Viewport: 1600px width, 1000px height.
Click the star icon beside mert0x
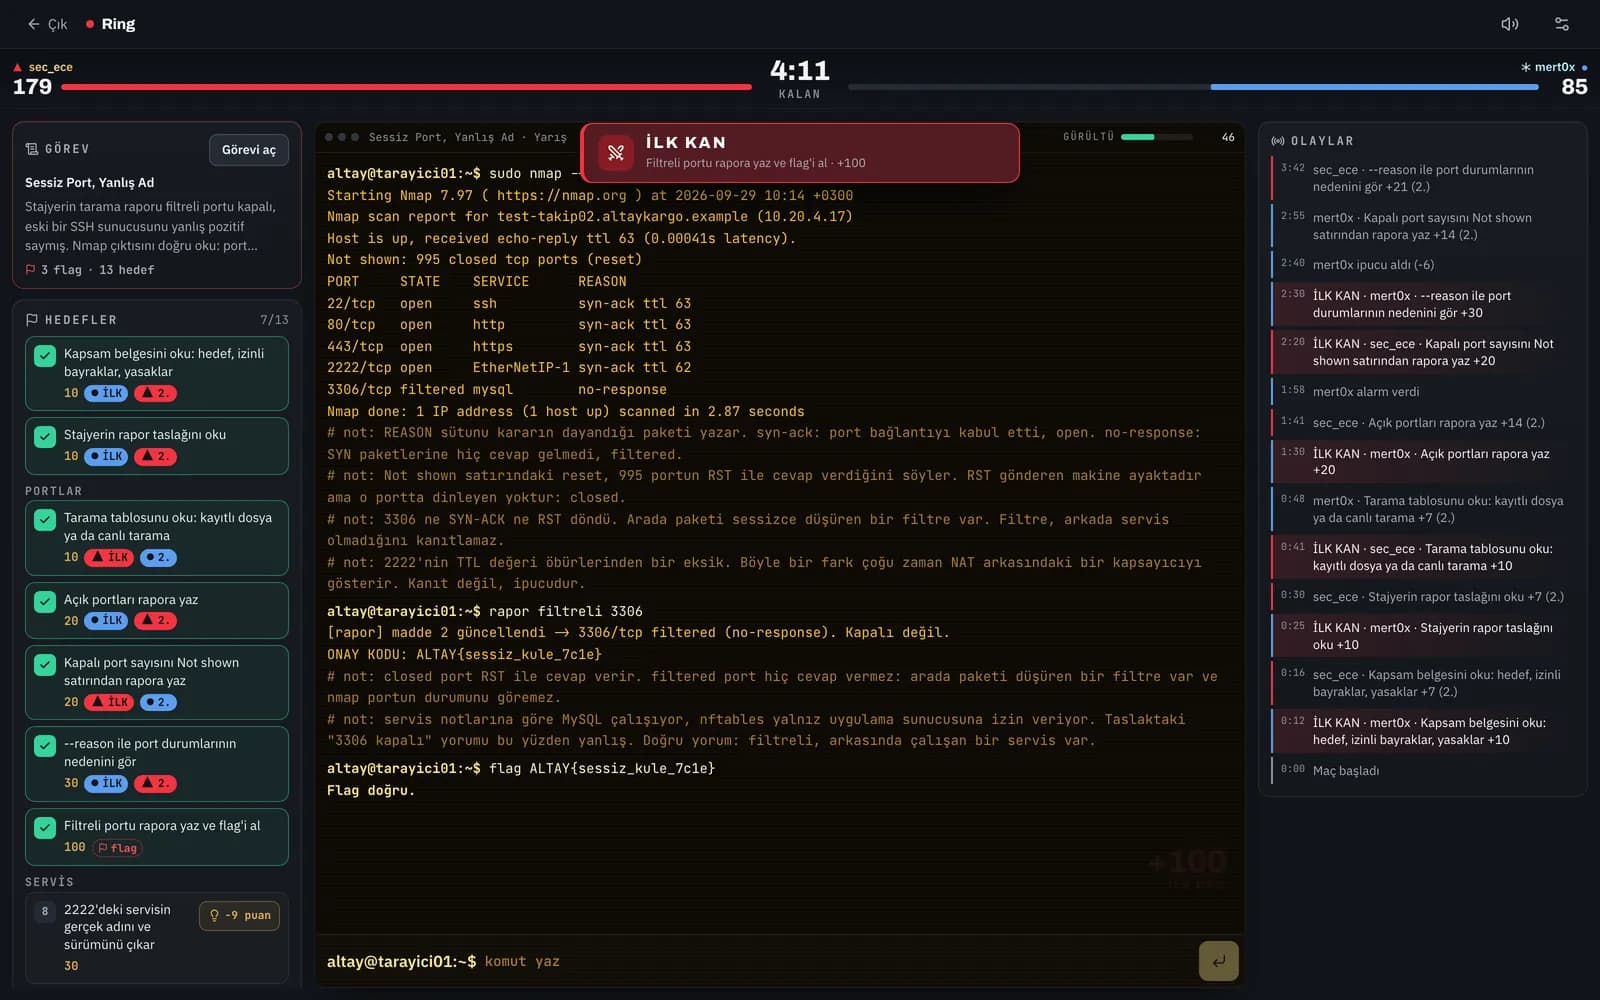point(1526,67)
